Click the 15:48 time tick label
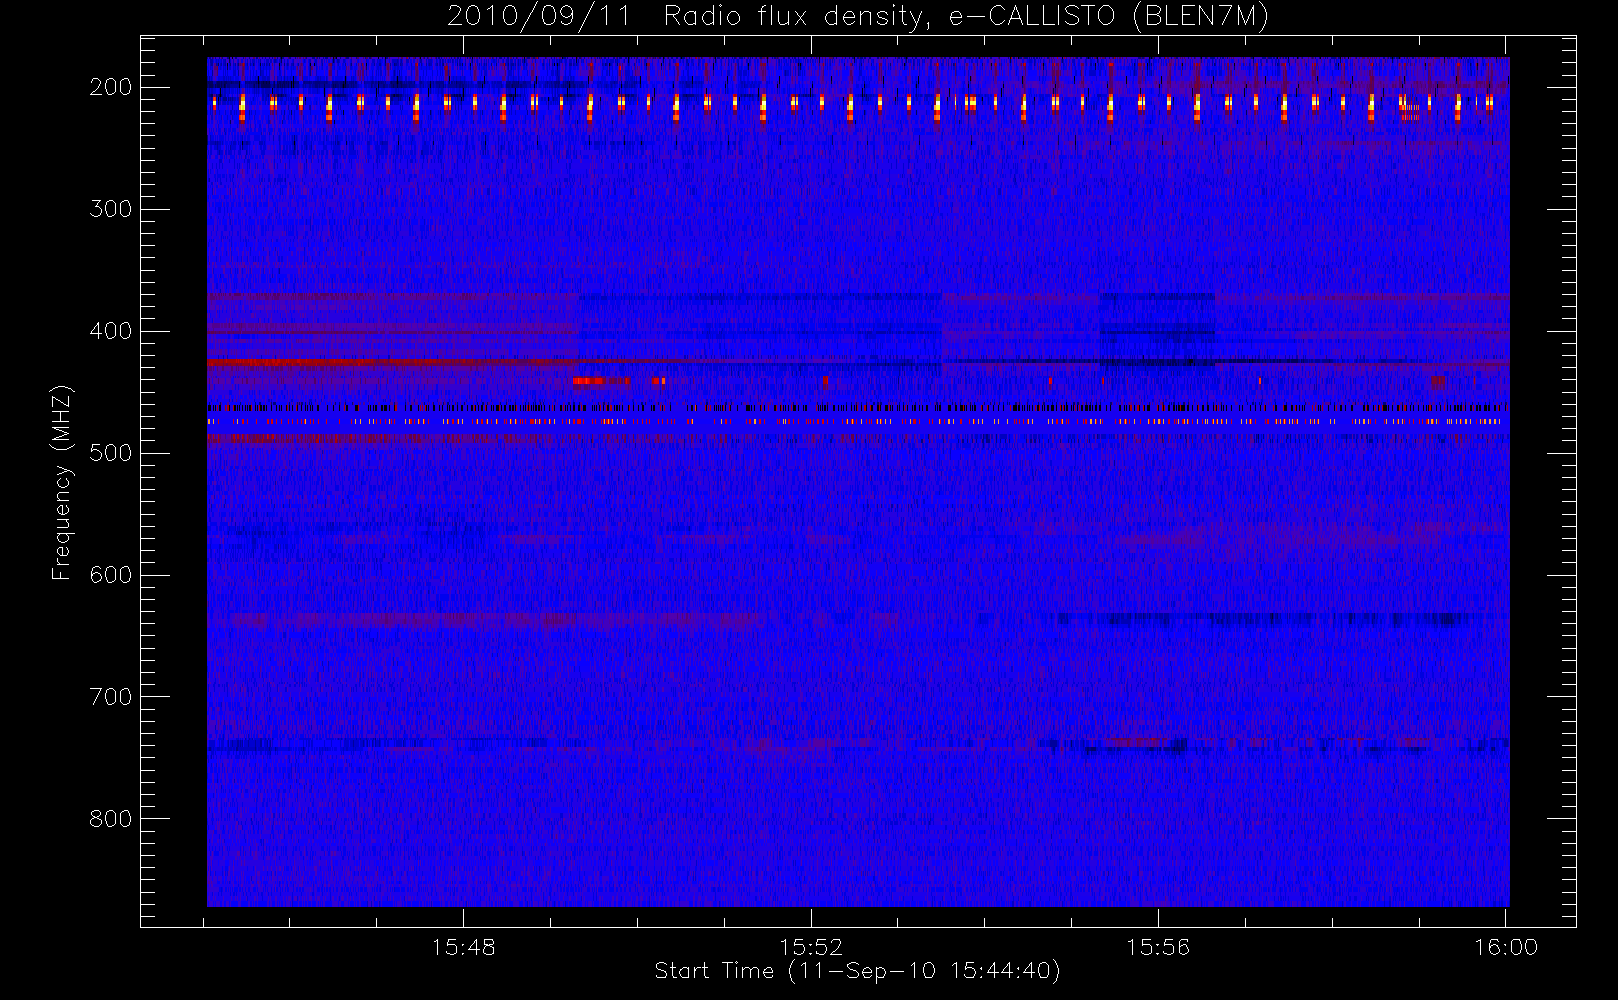 coord(464,947)
